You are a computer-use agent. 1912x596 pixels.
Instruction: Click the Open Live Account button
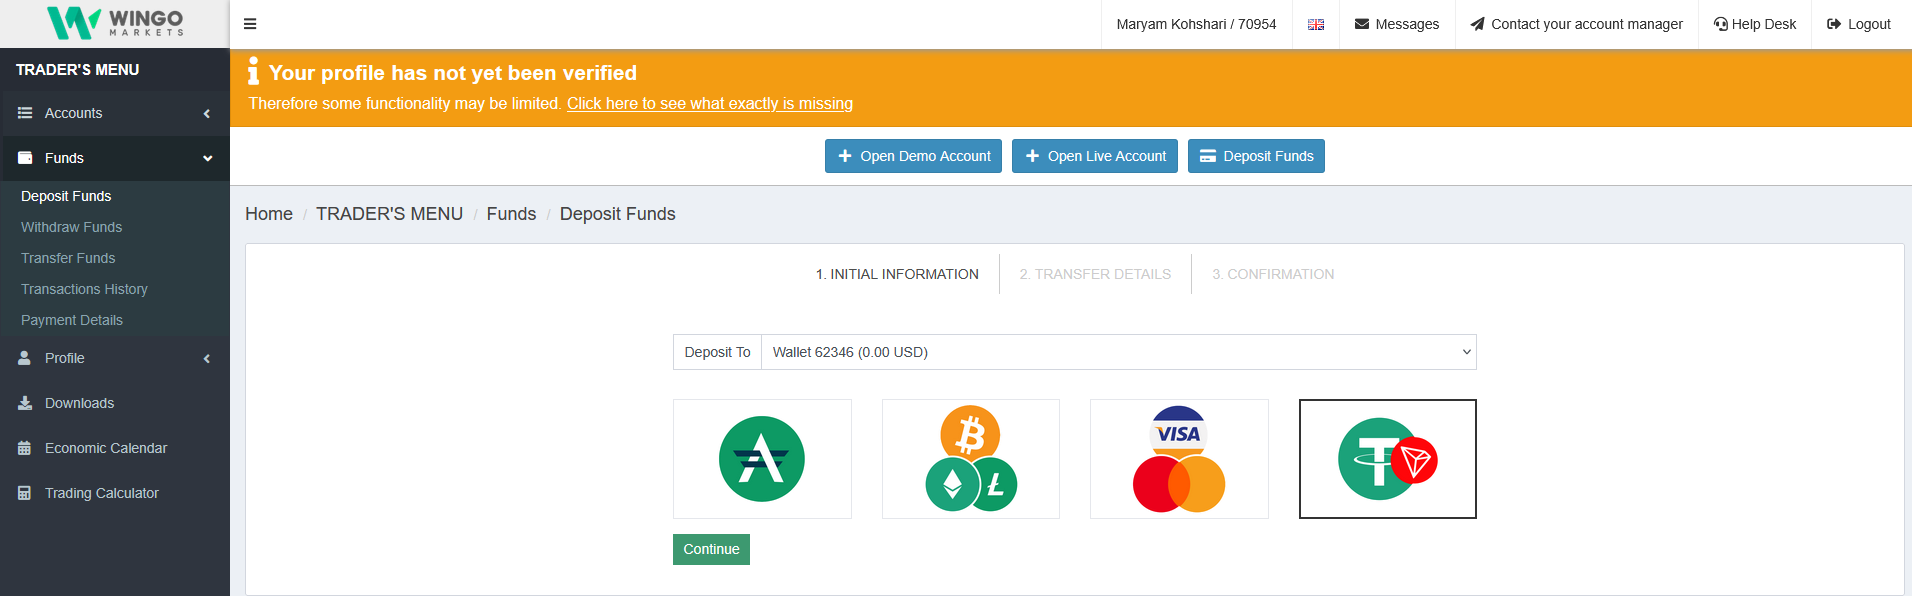[x=1095, y=156]
